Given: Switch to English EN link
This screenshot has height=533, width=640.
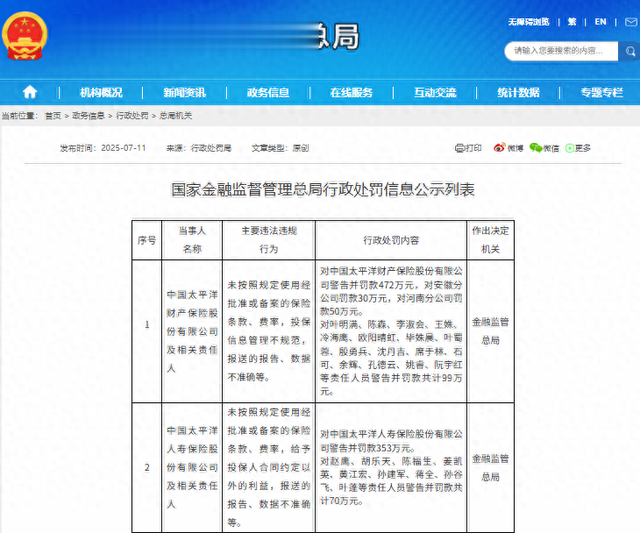Looking at the screenshot, I should coord(600,22).
